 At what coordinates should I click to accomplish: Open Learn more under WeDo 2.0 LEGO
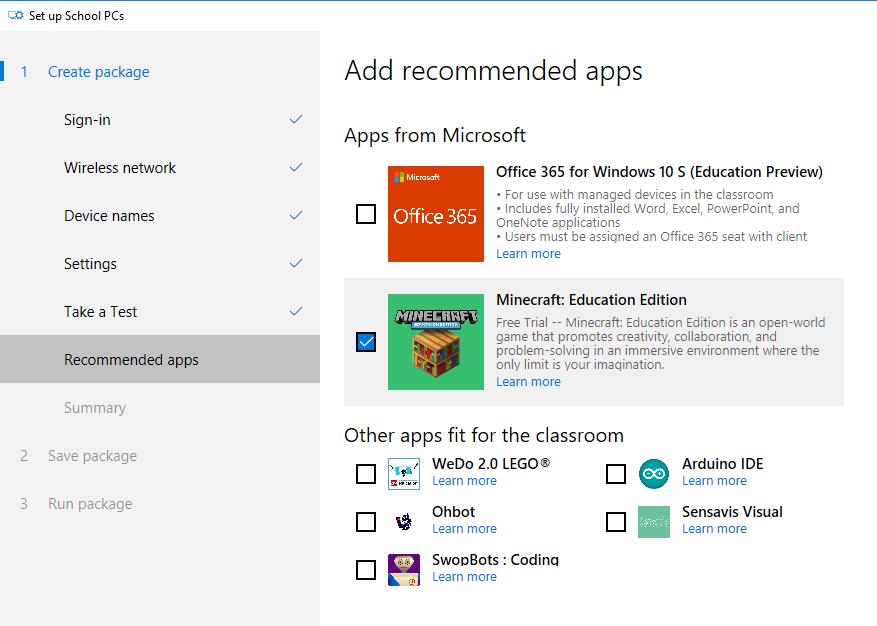(464, 481)
